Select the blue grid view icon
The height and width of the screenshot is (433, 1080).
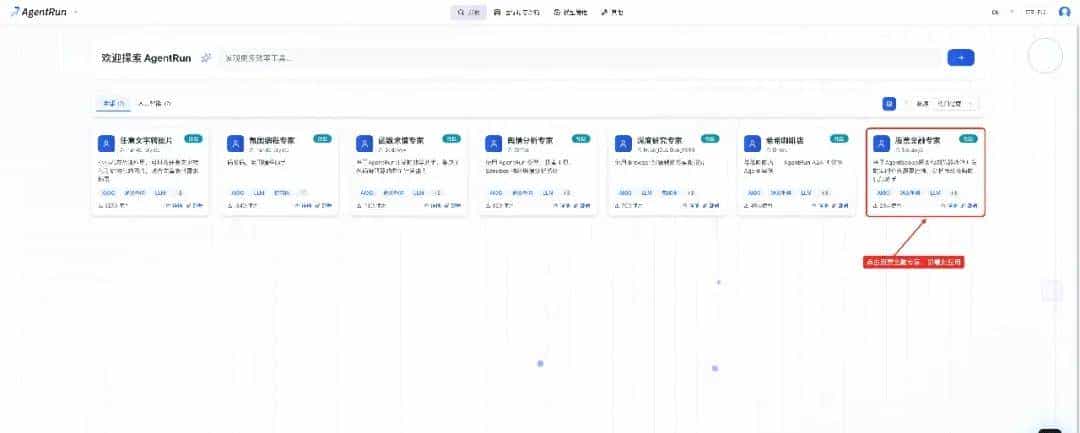(889, 103)
